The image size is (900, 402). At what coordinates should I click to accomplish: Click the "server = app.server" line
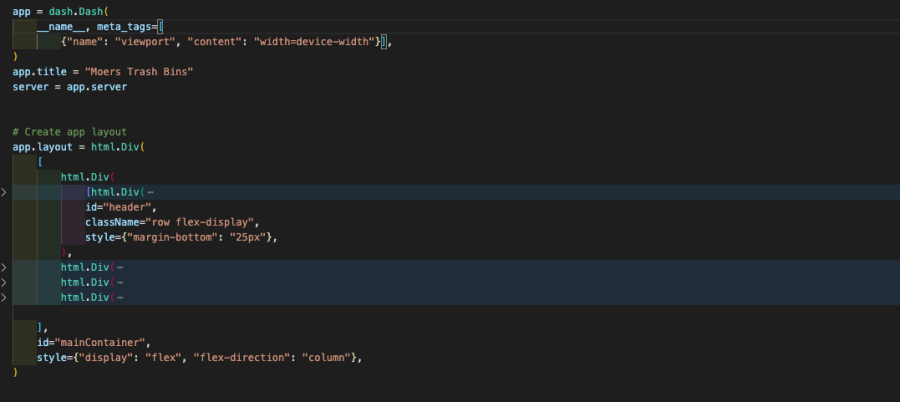(70, 87)
